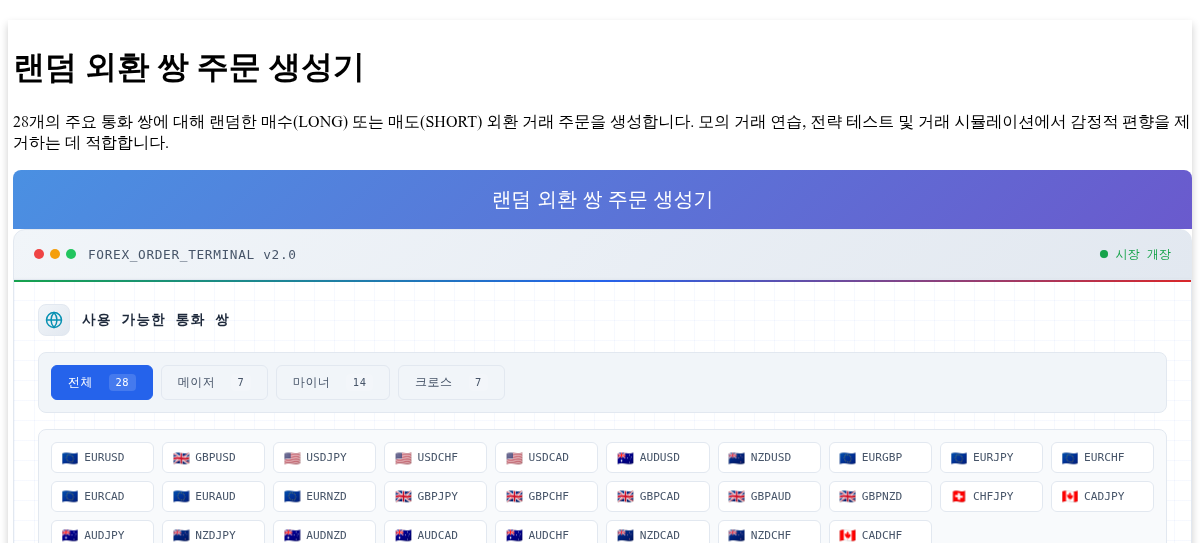Click the FOREX_ORDER_TERMINAL v2.0 title text
Viewport: 1200px width, 543px height.
pyautogui.click(x=192, y=254)
